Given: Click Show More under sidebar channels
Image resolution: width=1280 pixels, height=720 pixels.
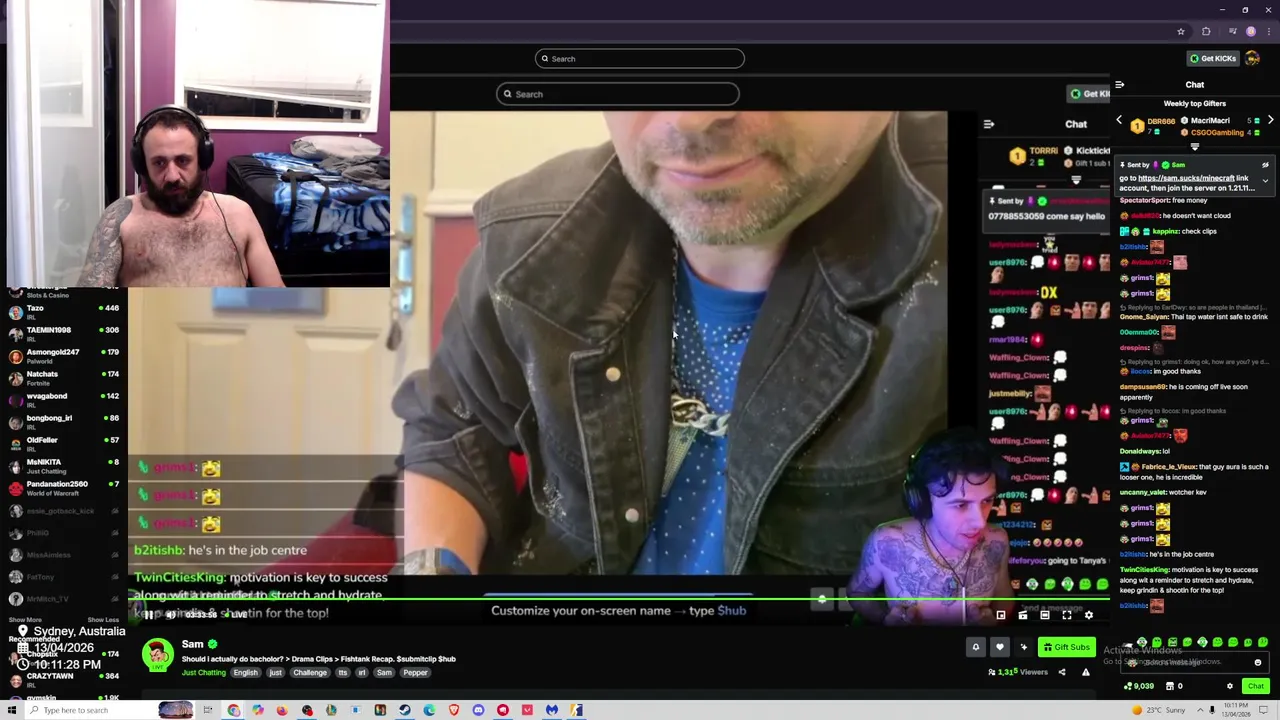Looking at the screenshot, I should pyautogui.click(x=25, y=620).
